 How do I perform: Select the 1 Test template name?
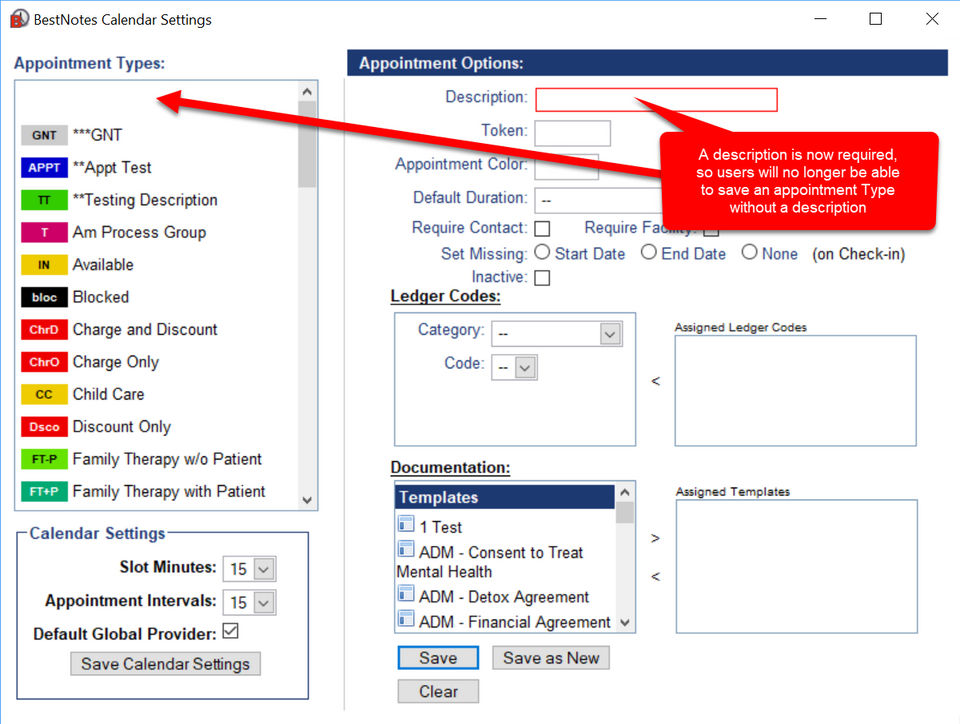coord(441,528)
